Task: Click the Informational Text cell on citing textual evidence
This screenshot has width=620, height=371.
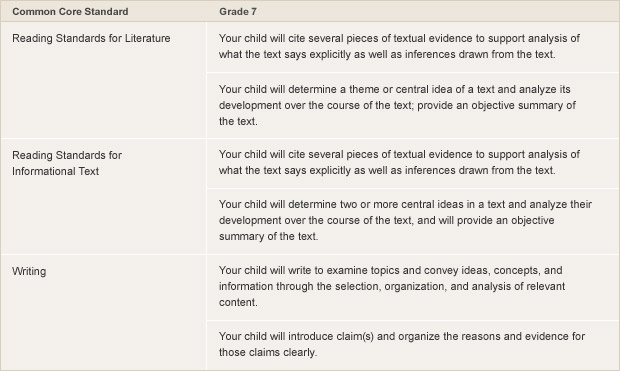Action: click(412, 163)
